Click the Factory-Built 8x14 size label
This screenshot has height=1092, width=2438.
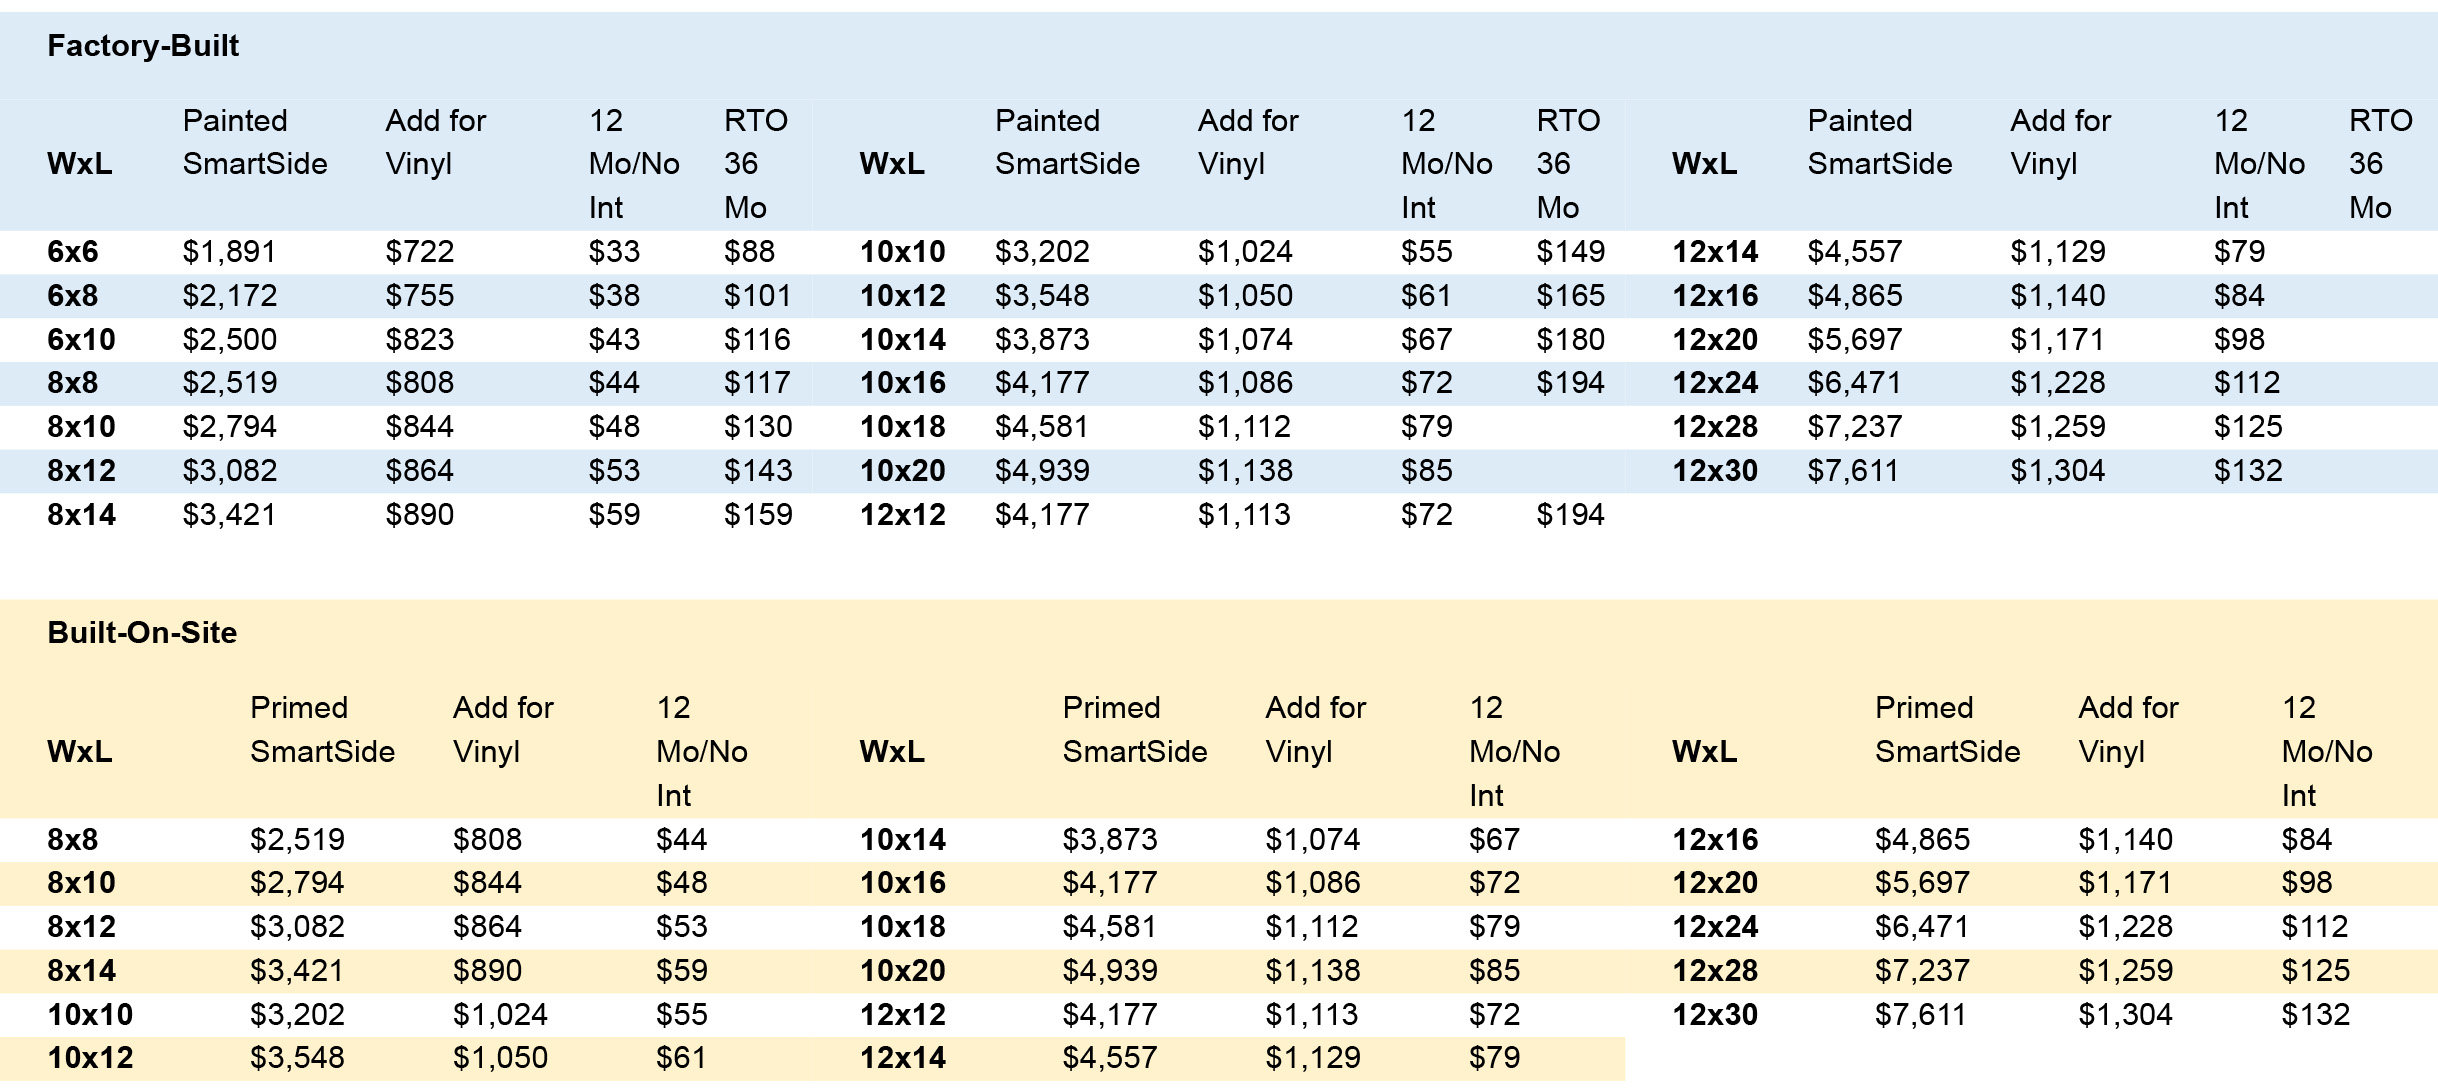point(82,515)
